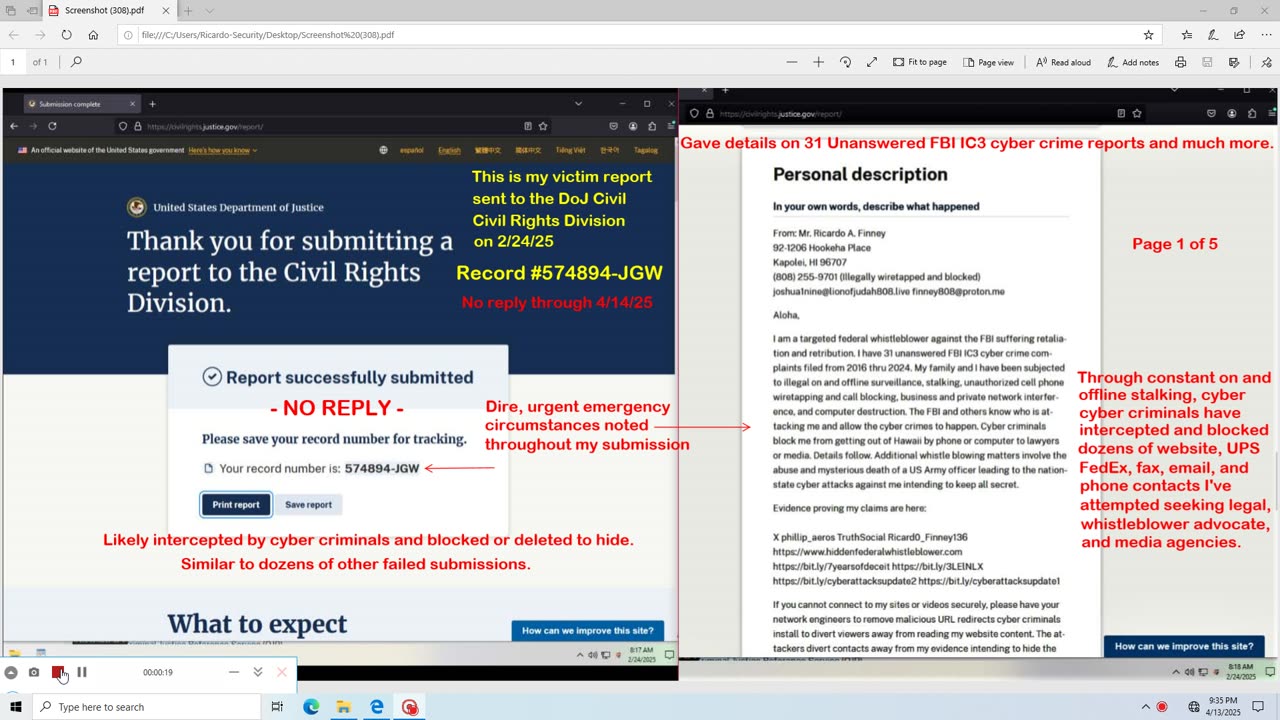Viewport: 1280px width, 720px height.
Task: Go back in Edge
Action: tap(14, 34)
